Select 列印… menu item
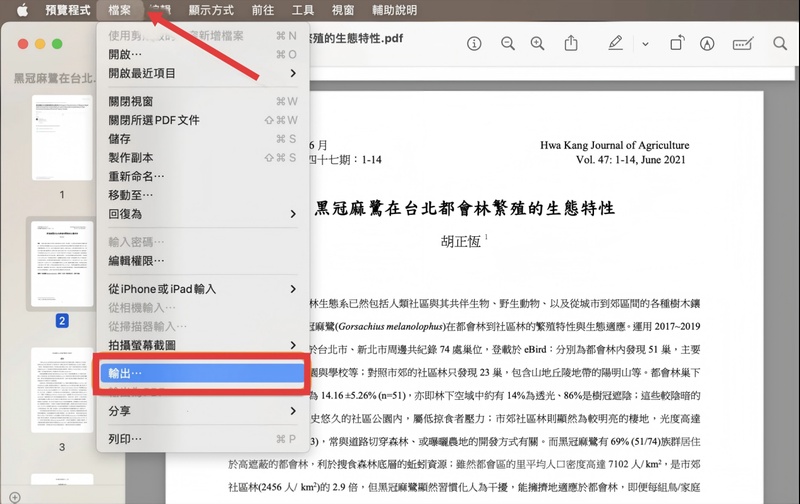Viewport: 800px width, 504px height. [200, 439]
